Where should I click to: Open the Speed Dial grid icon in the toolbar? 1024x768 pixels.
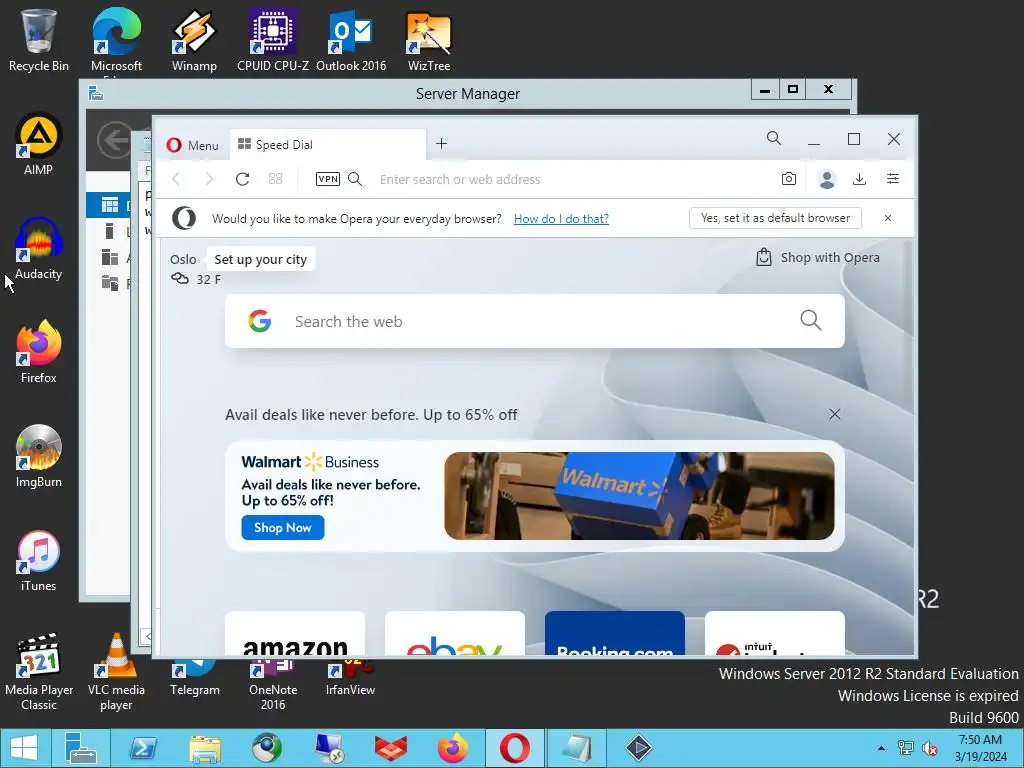pyautogui.click(x=276, y=179)
